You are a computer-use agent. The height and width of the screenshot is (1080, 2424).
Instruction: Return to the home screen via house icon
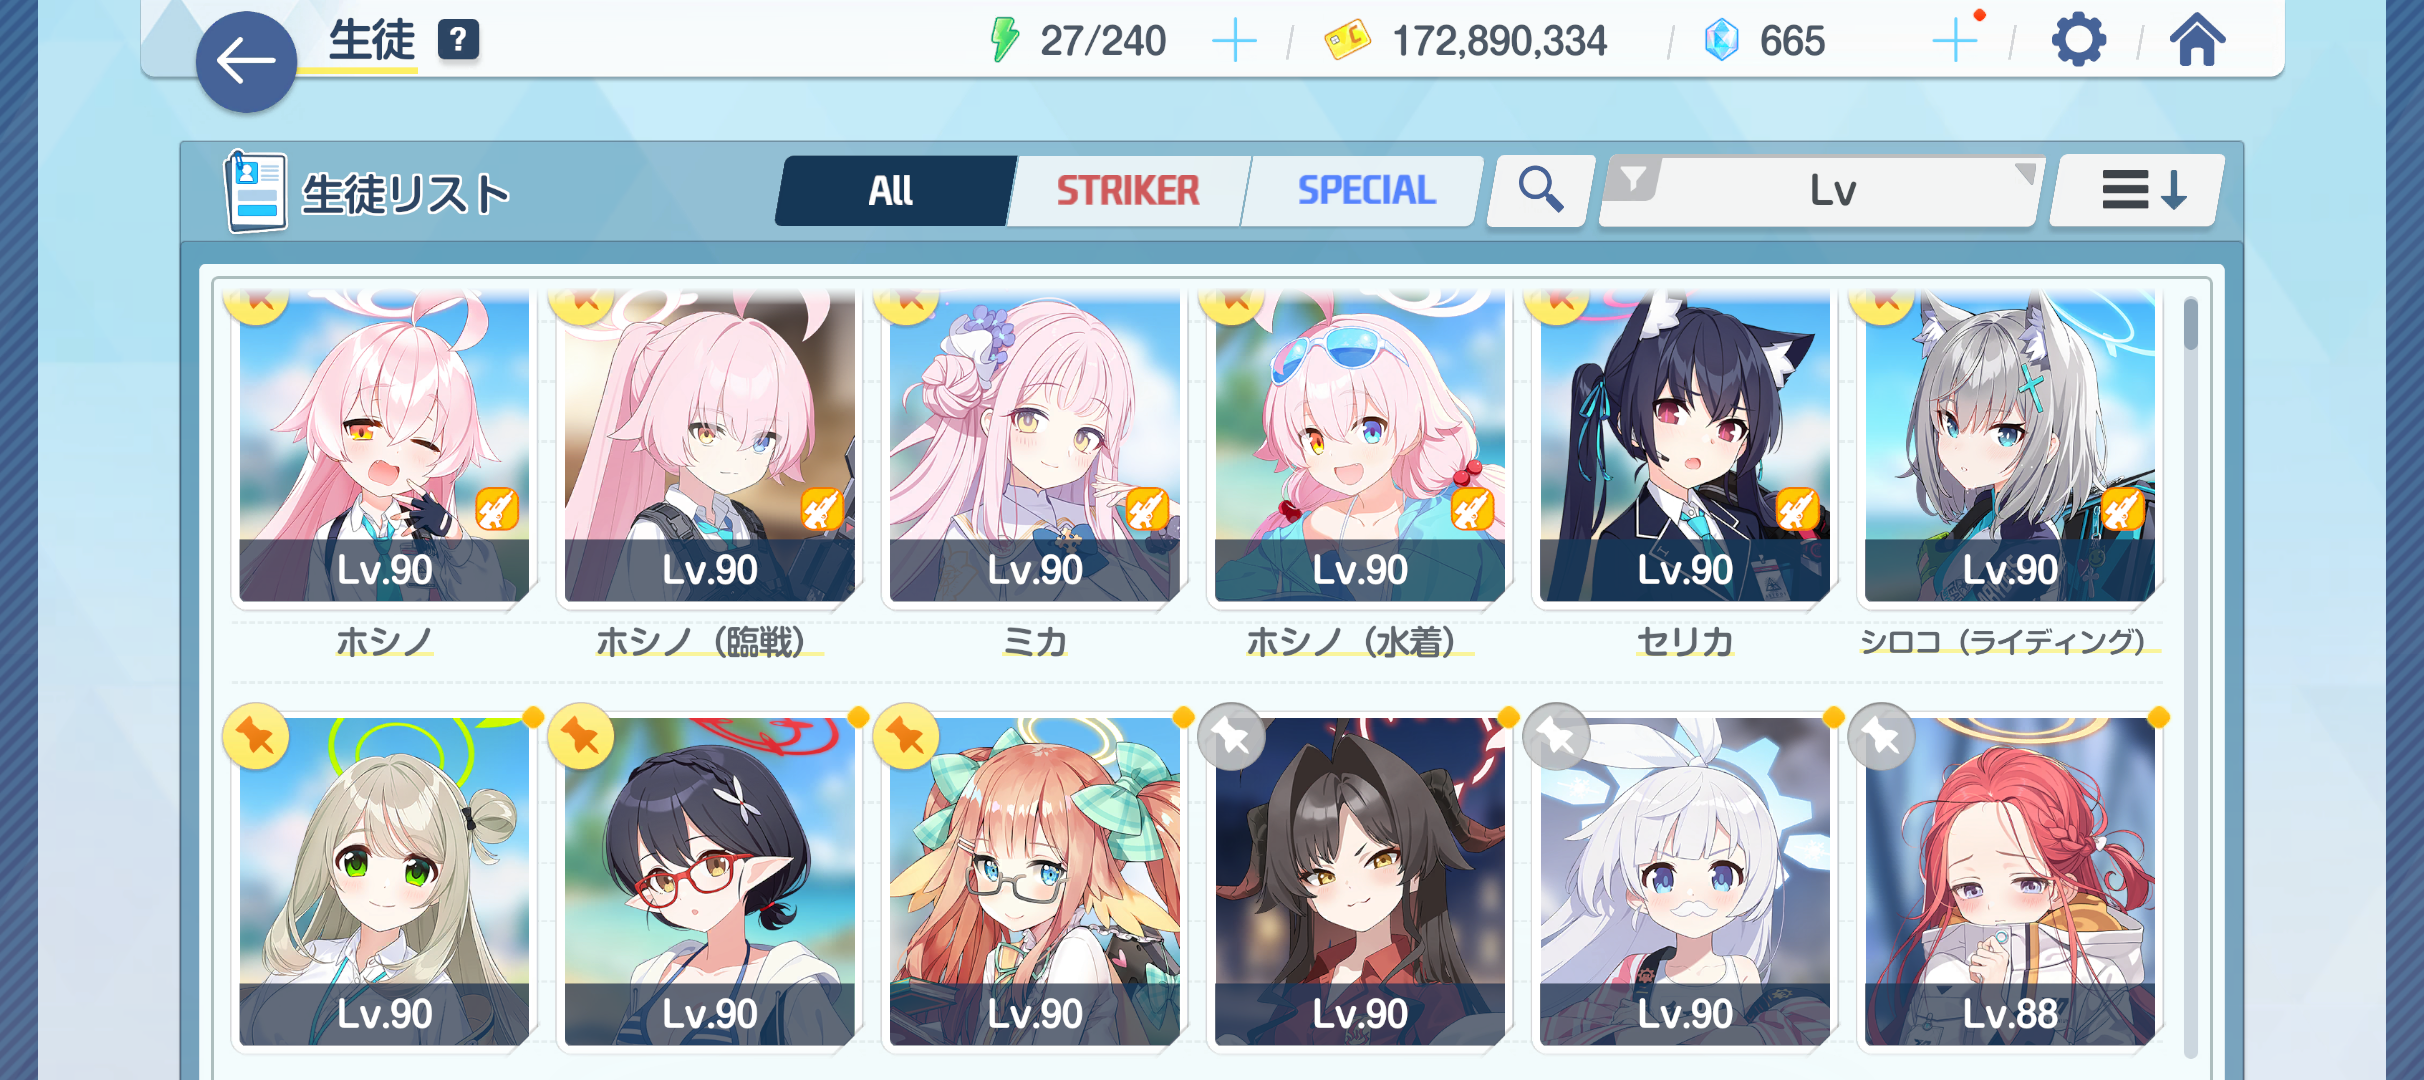click(x=2197, y=41)
